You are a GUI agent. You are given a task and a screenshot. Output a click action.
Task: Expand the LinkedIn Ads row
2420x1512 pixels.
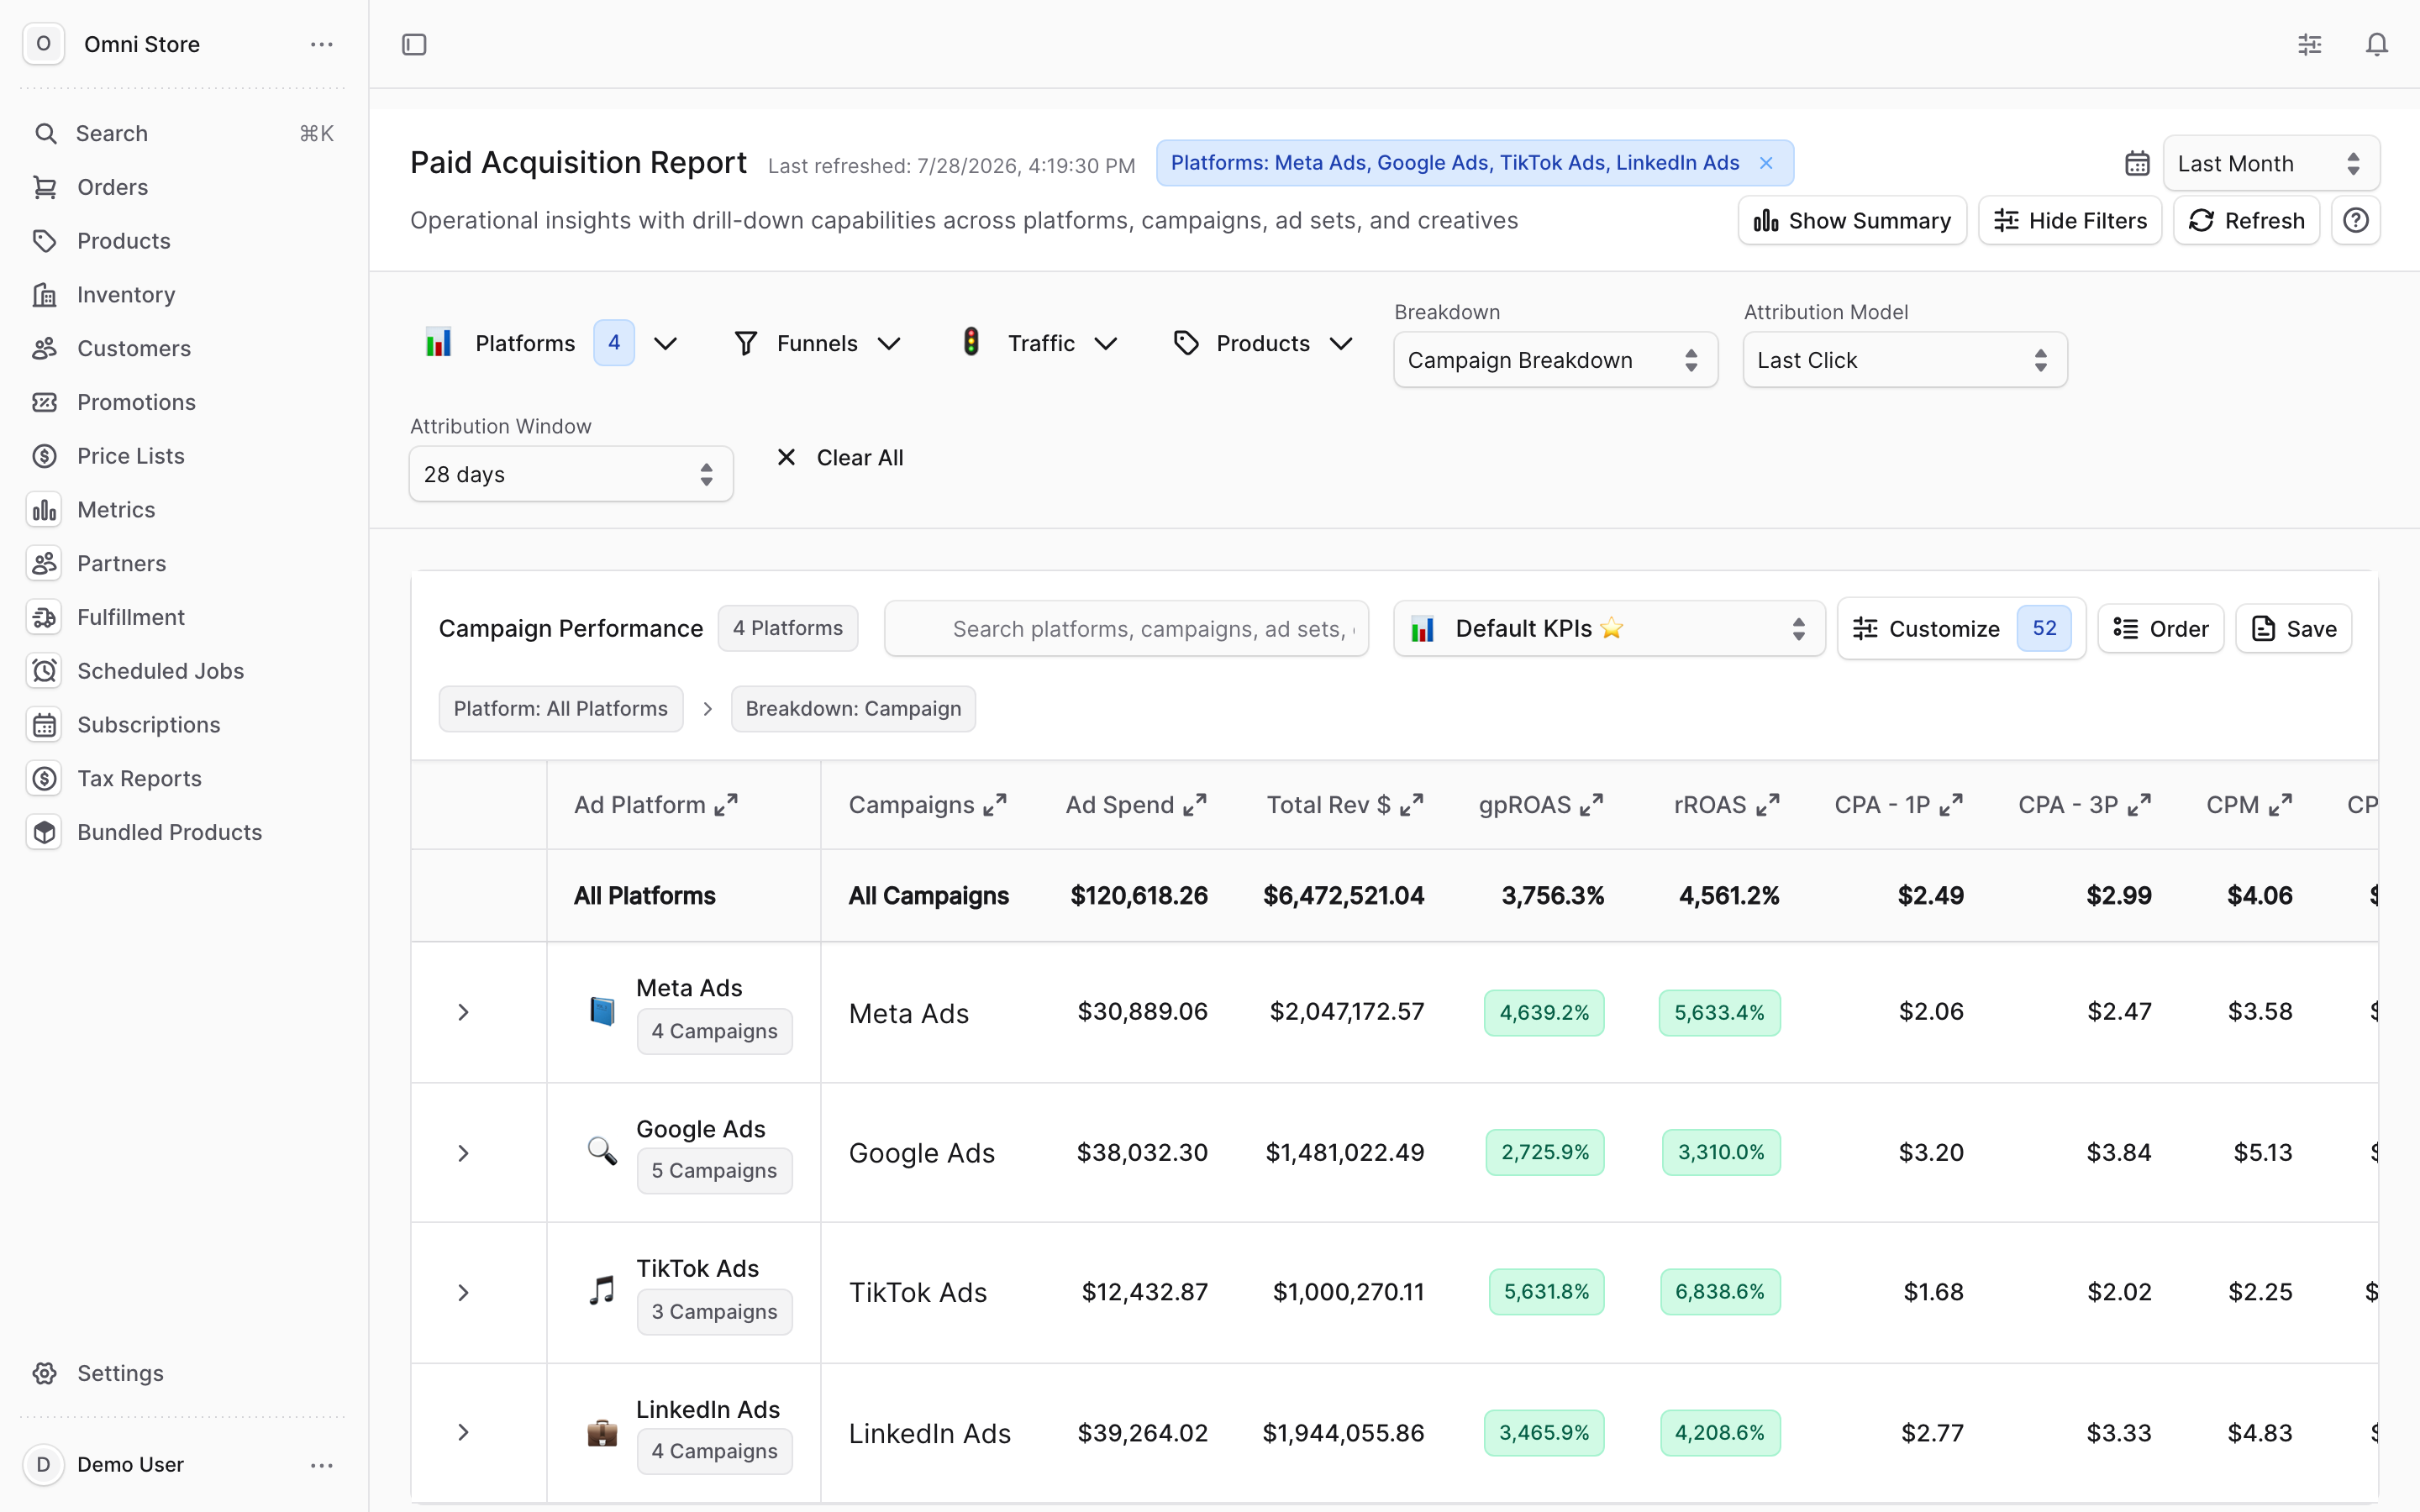tap(463, 1432)
